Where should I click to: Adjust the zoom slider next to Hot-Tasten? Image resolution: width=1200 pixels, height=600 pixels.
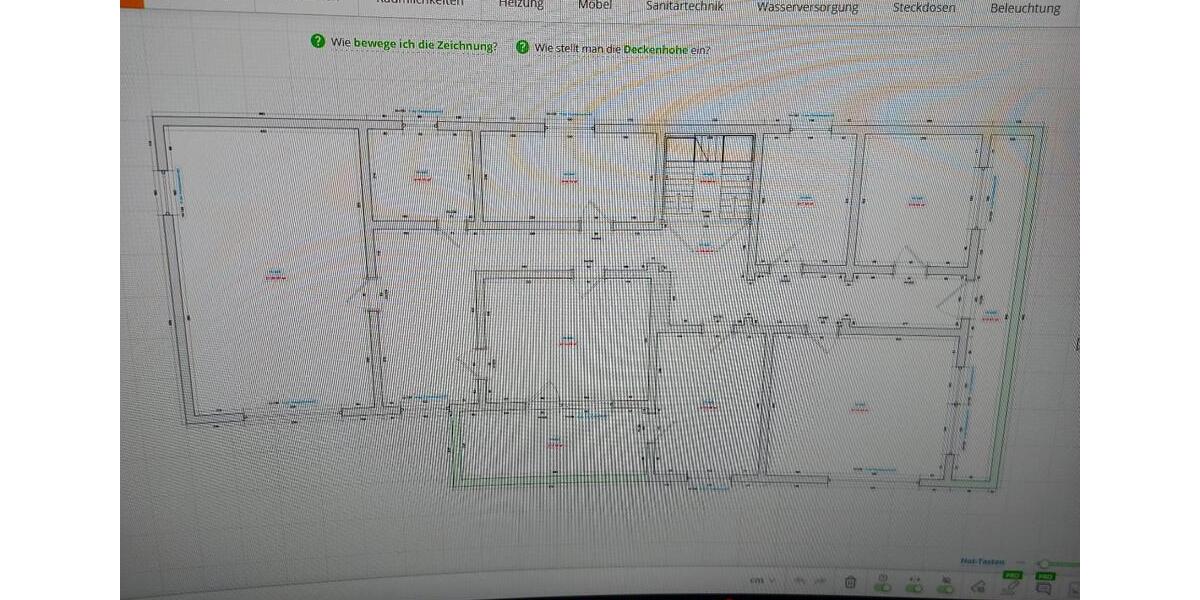click(x=1044, y=563)
